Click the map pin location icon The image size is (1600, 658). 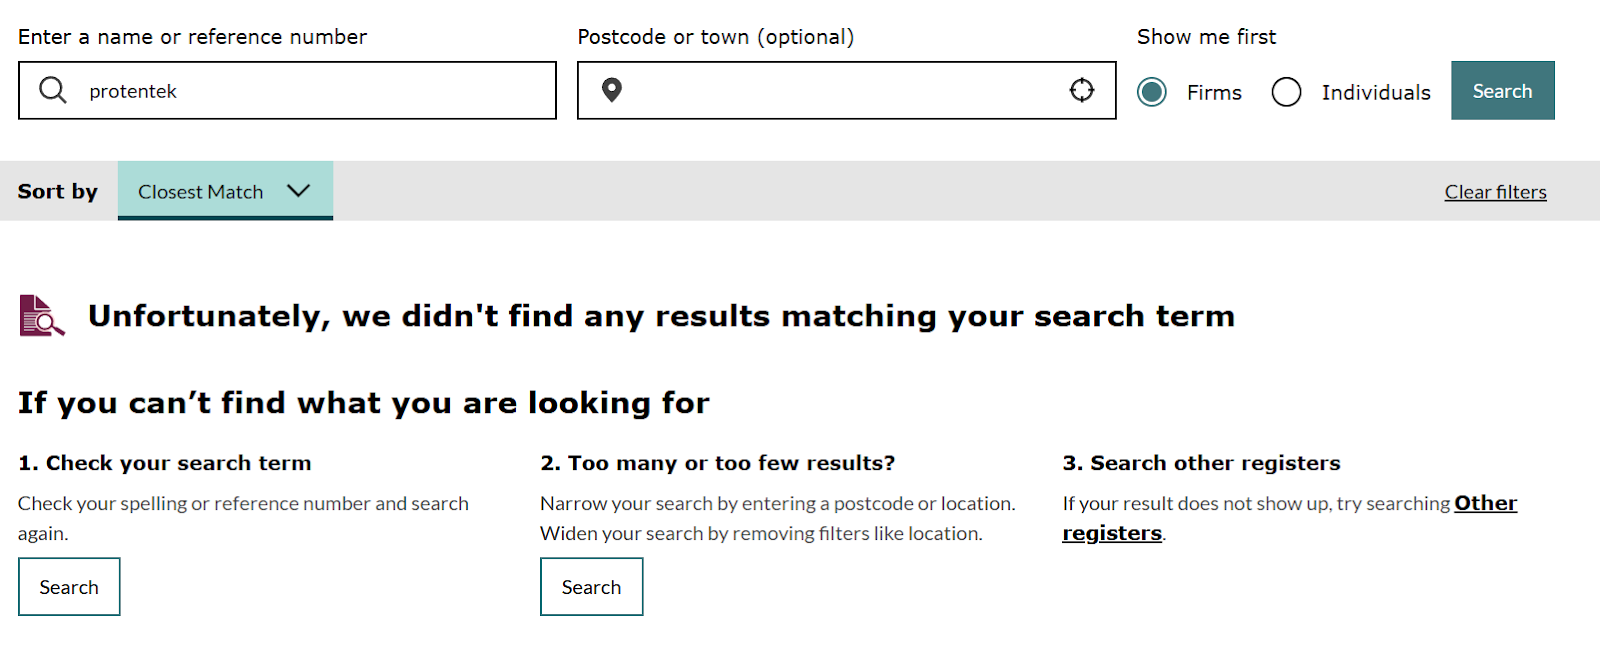(612, 90)
